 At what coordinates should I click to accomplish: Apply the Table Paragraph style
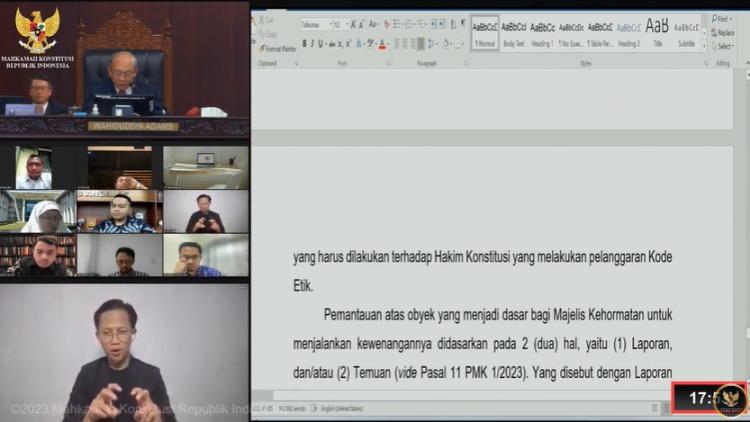pyautogui.click(x=600, y=33)
